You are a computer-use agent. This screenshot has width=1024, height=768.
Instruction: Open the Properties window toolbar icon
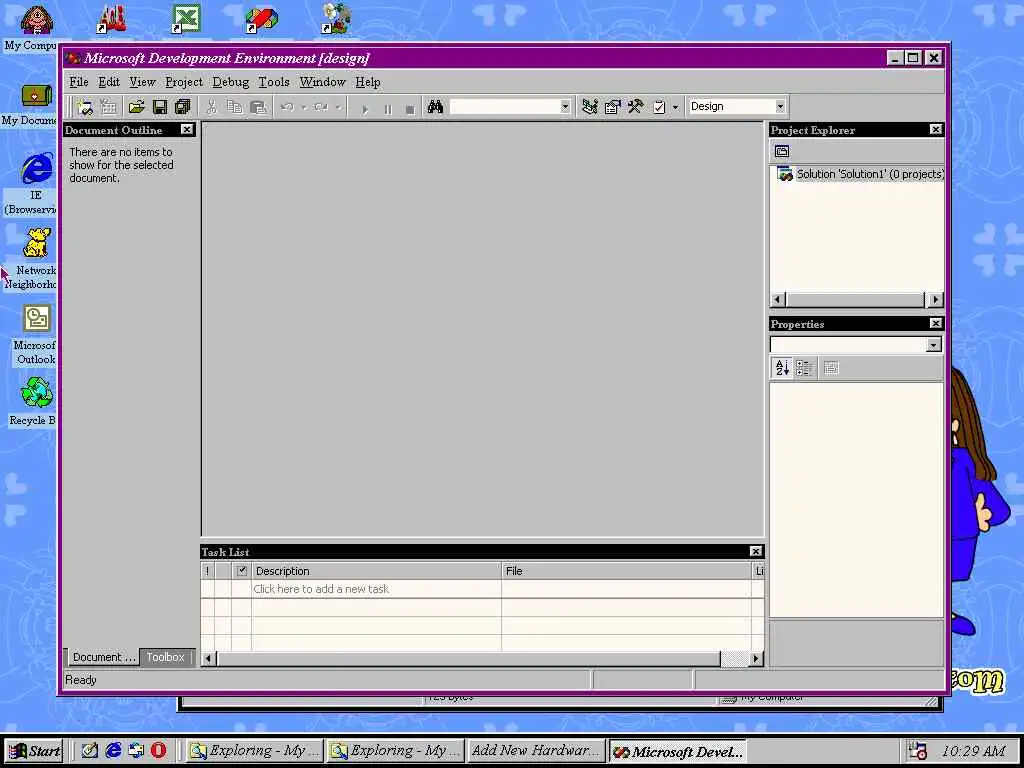pyautogui.click(x=613, y=107)
